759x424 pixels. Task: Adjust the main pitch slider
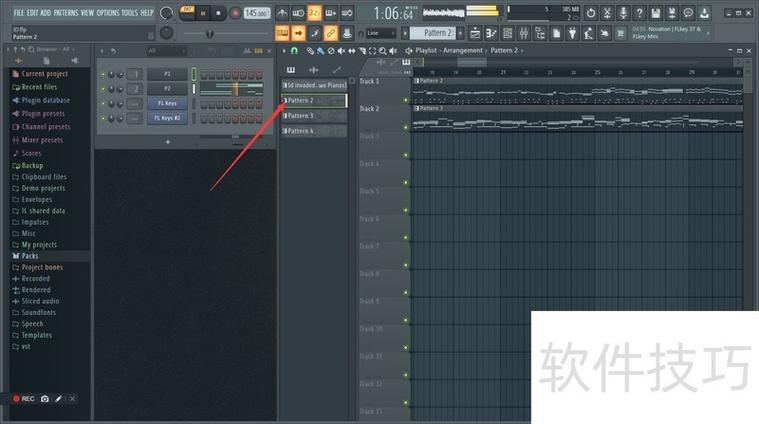pyautogui.click(x=210, y=33)
